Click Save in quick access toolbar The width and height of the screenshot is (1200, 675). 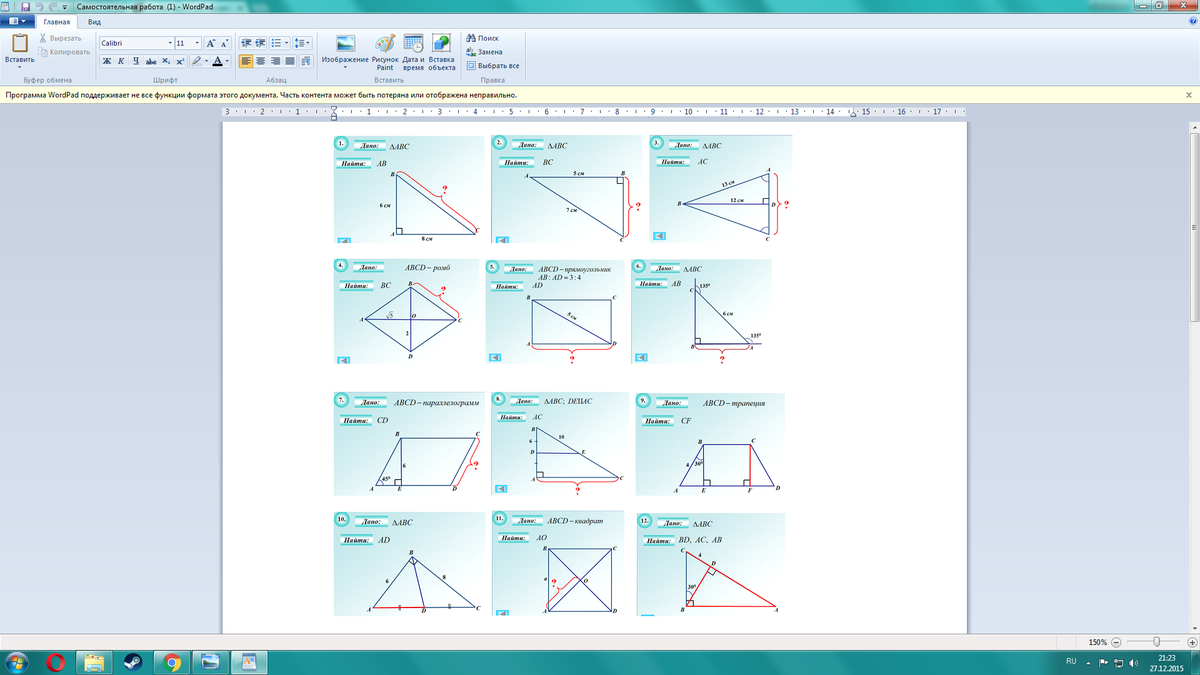pos(25,6)
